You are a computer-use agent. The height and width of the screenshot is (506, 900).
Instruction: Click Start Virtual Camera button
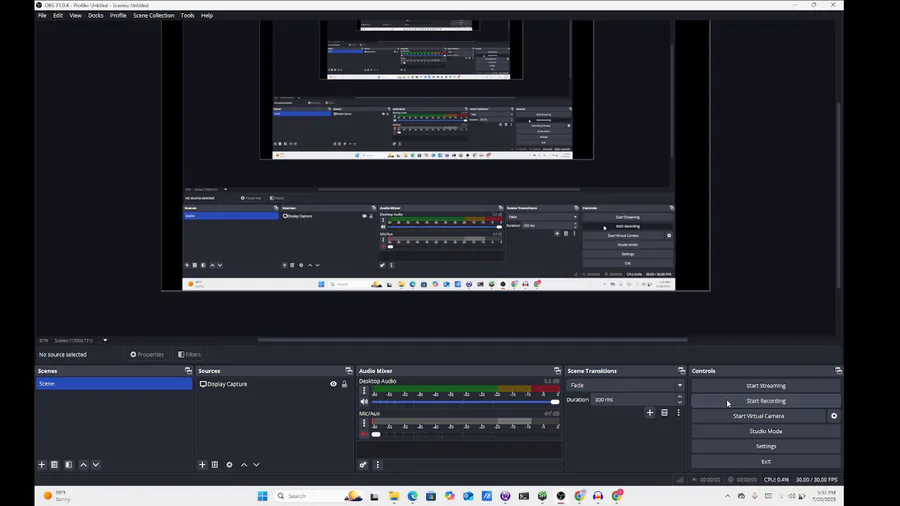[758, 416]
